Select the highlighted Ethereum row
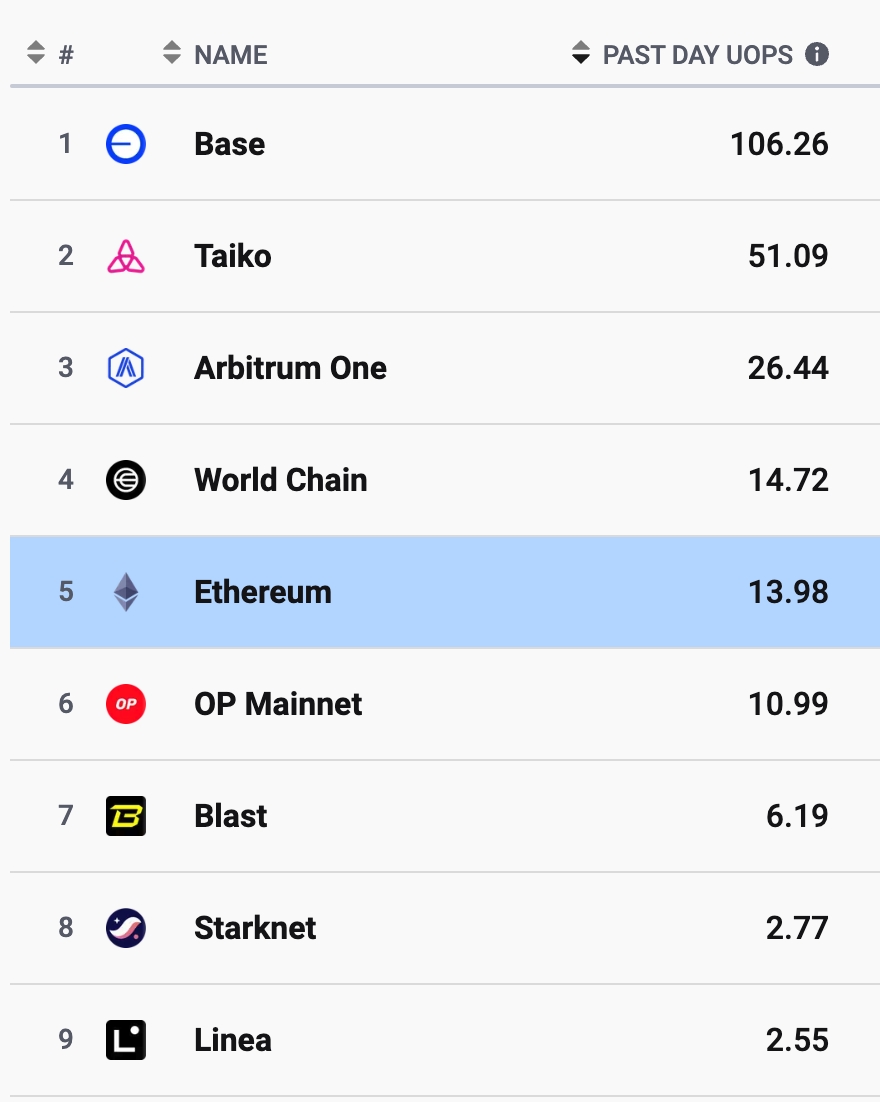880x1102 pixels. pyautogui.click(x=445, y=592)
